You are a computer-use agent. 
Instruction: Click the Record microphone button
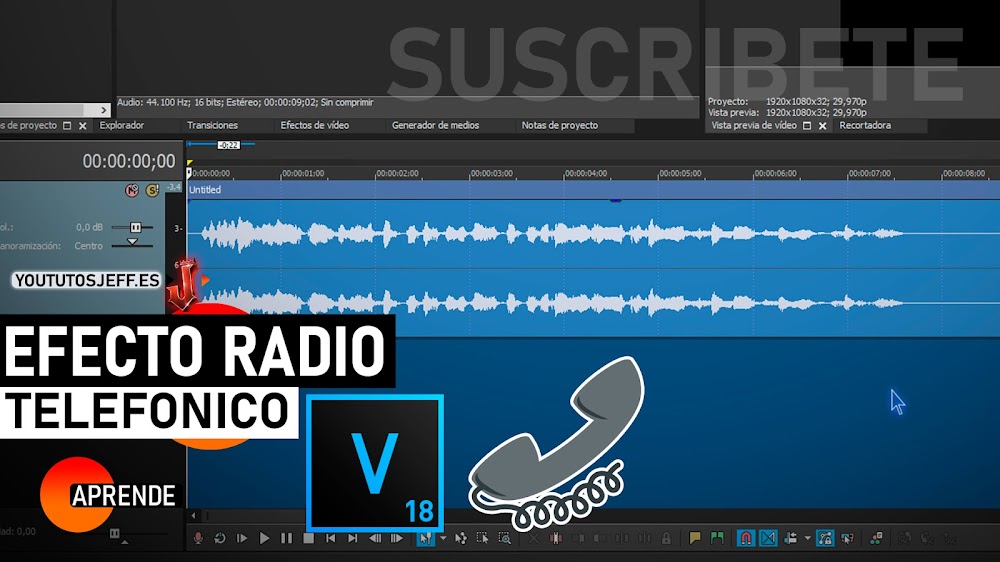tap(198, 538)
